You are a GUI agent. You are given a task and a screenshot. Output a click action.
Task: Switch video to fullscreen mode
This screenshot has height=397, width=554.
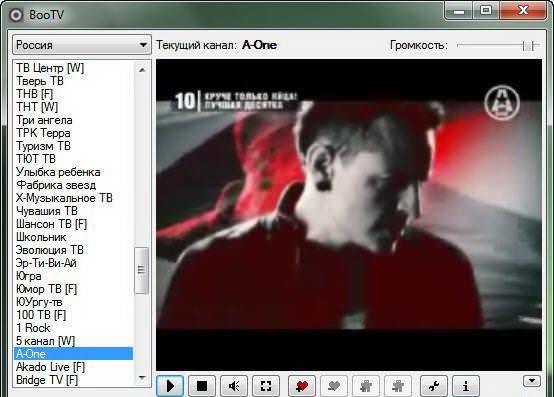point(266,386)
